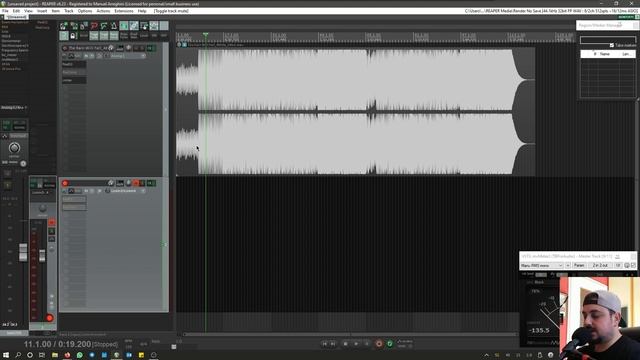This screenshot has height=360, width=640.
Task: Click the 2 in 2 out button
Action: click(x=600, y=265)
